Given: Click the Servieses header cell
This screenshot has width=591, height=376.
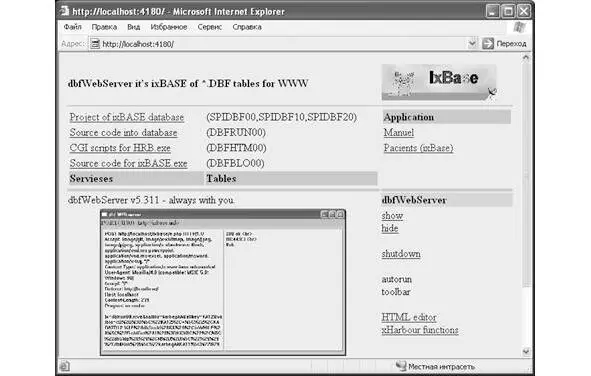Looking at the screenshot, I should [x=136, y=179].
